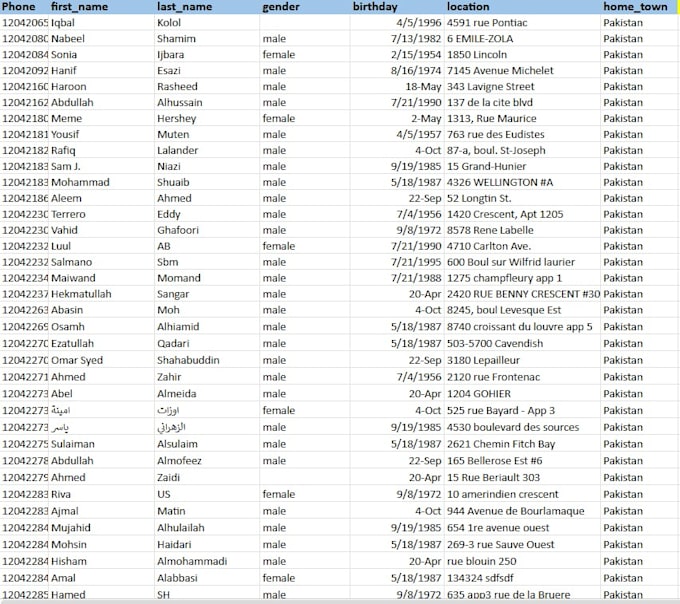Click the location '763 rue des Eudistes'
Image resolution: width=680 pixels, height=604 pixels.
tap(495, 134)
